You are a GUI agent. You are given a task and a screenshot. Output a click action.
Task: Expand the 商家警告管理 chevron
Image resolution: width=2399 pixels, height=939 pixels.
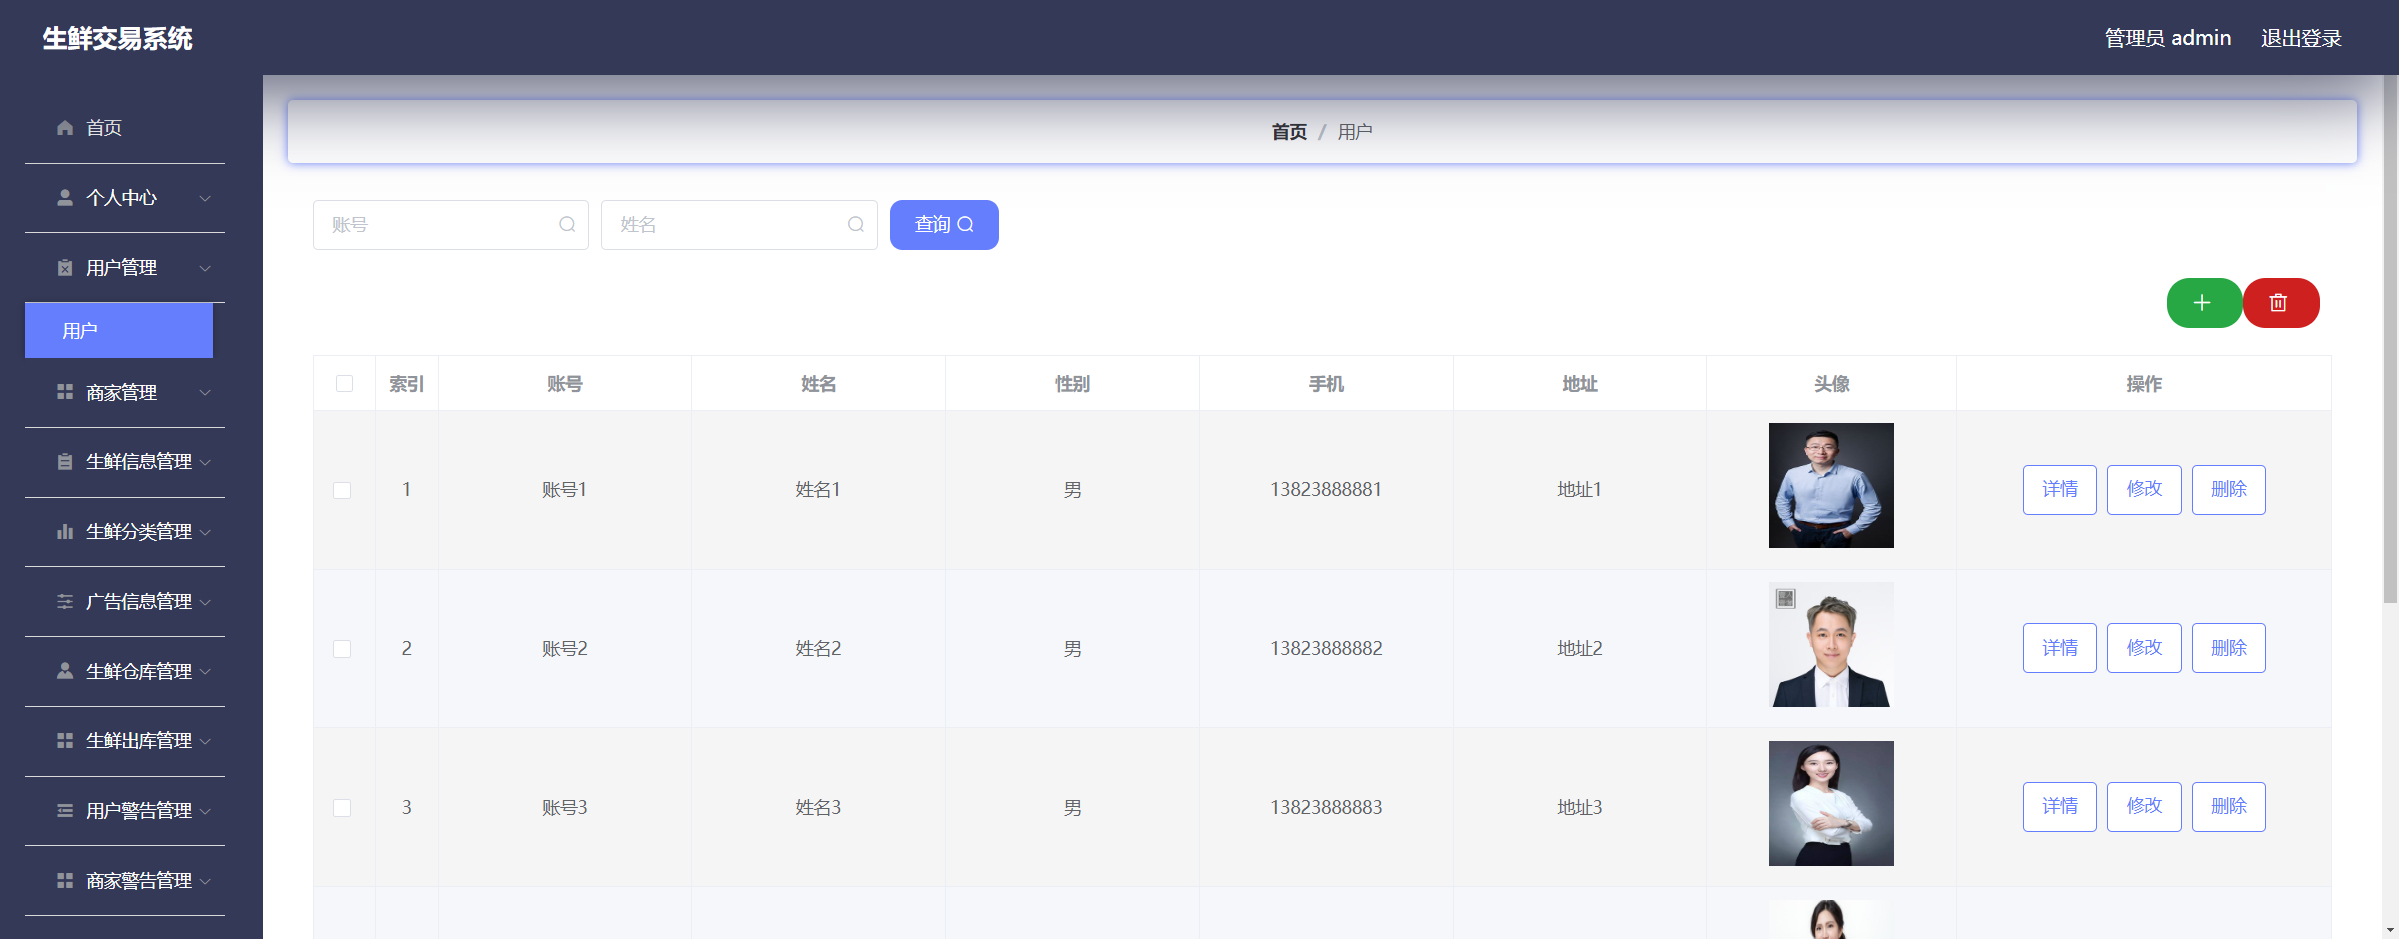click(x=205, y=881)
